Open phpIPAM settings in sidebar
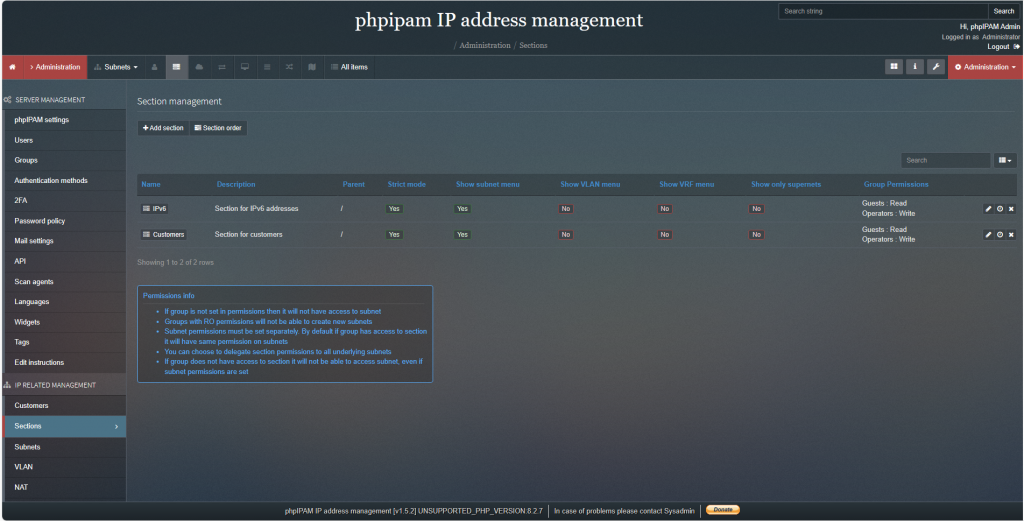The image size is (1024, 521). (x=65, y=120)
